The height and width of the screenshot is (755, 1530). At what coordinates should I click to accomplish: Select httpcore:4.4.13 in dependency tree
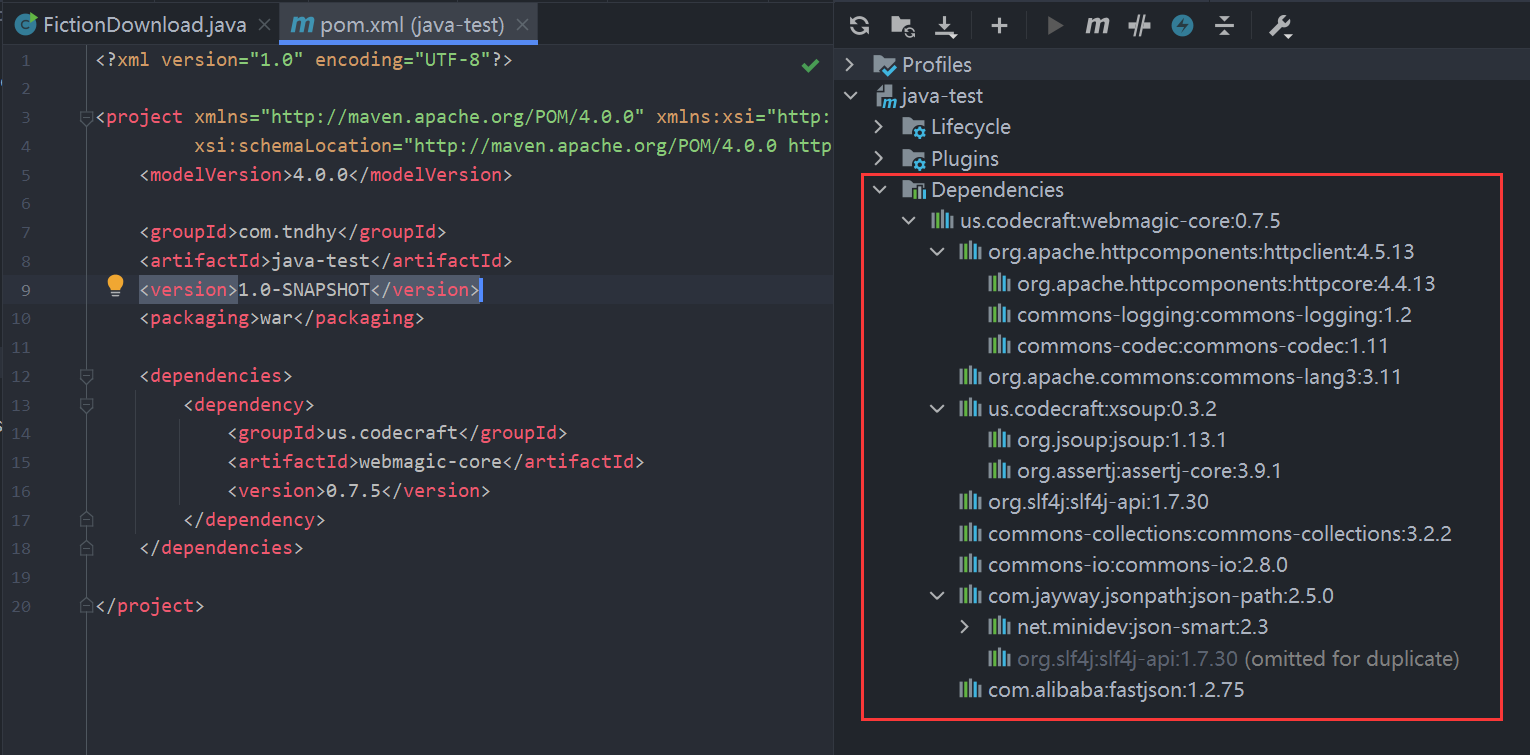[x=1226, y=283]
